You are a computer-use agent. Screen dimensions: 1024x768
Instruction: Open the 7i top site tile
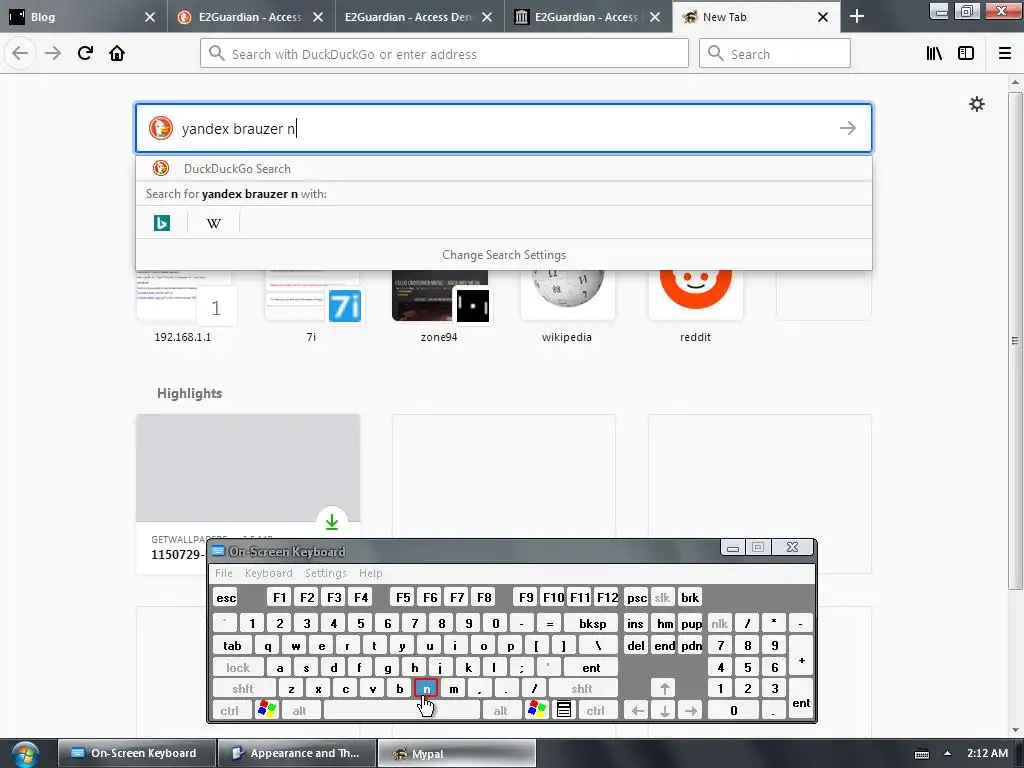[x=312, y=307]
